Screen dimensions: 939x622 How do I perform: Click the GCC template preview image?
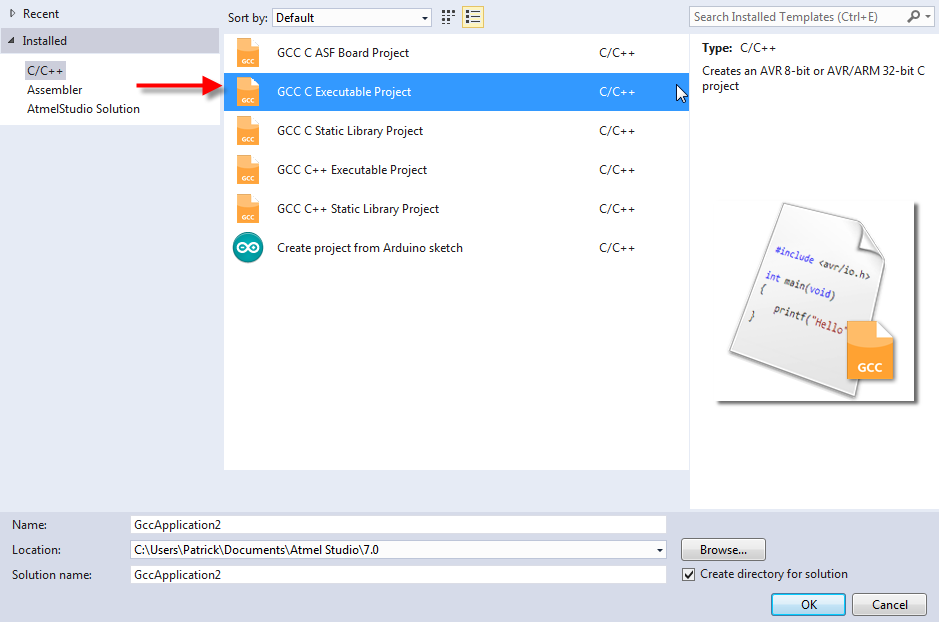click(817, 302)
